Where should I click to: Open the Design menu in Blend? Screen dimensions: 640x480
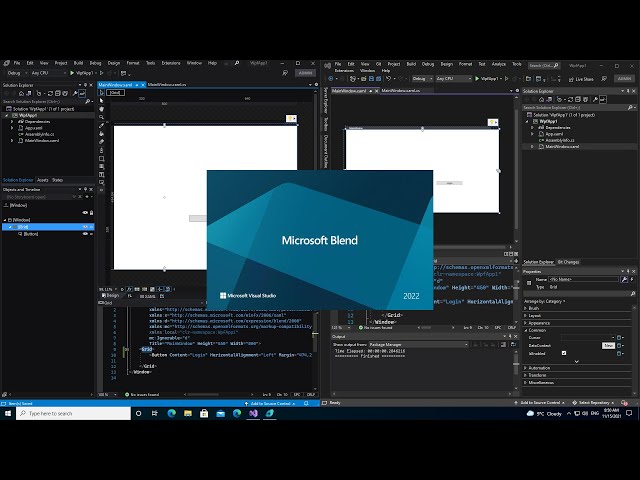(114, 63)
